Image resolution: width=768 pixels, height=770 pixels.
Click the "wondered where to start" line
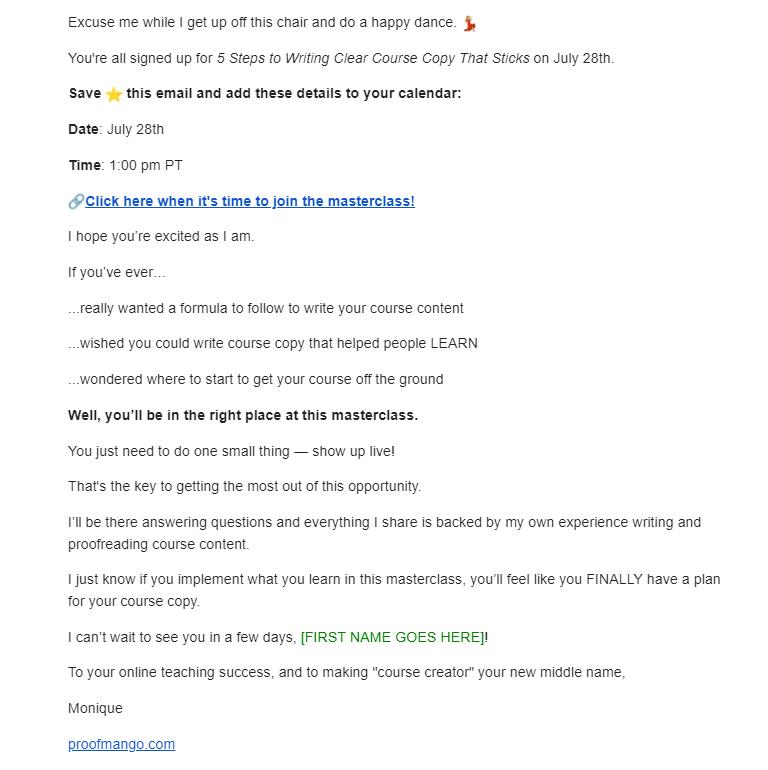coord(256,380)
